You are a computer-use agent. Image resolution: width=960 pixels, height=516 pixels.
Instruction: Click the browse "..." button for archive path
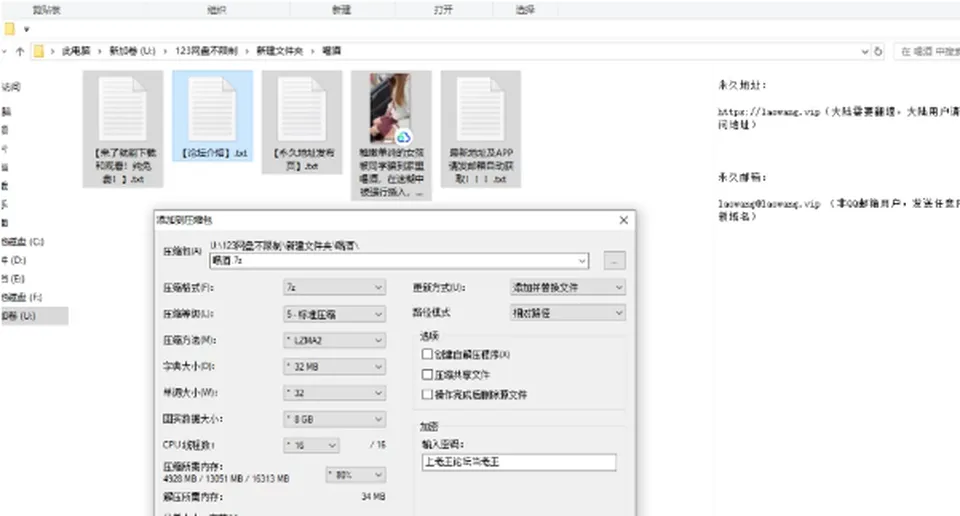tap(614, 261)
